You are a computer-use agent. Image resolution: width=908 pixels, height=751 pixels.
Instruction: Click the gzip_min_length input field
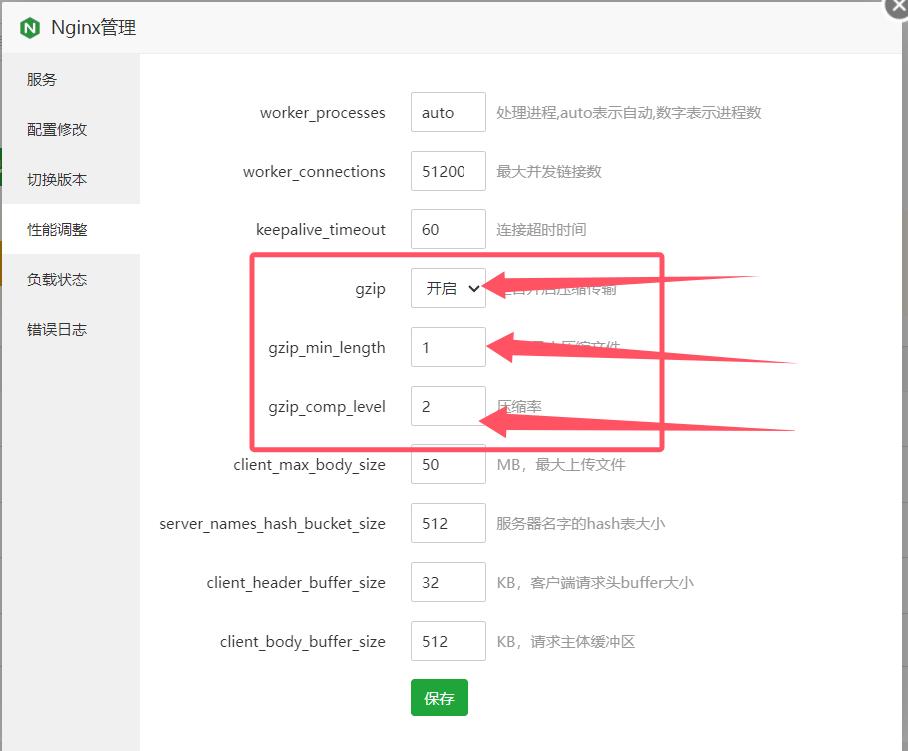click(x=448, y=347)
